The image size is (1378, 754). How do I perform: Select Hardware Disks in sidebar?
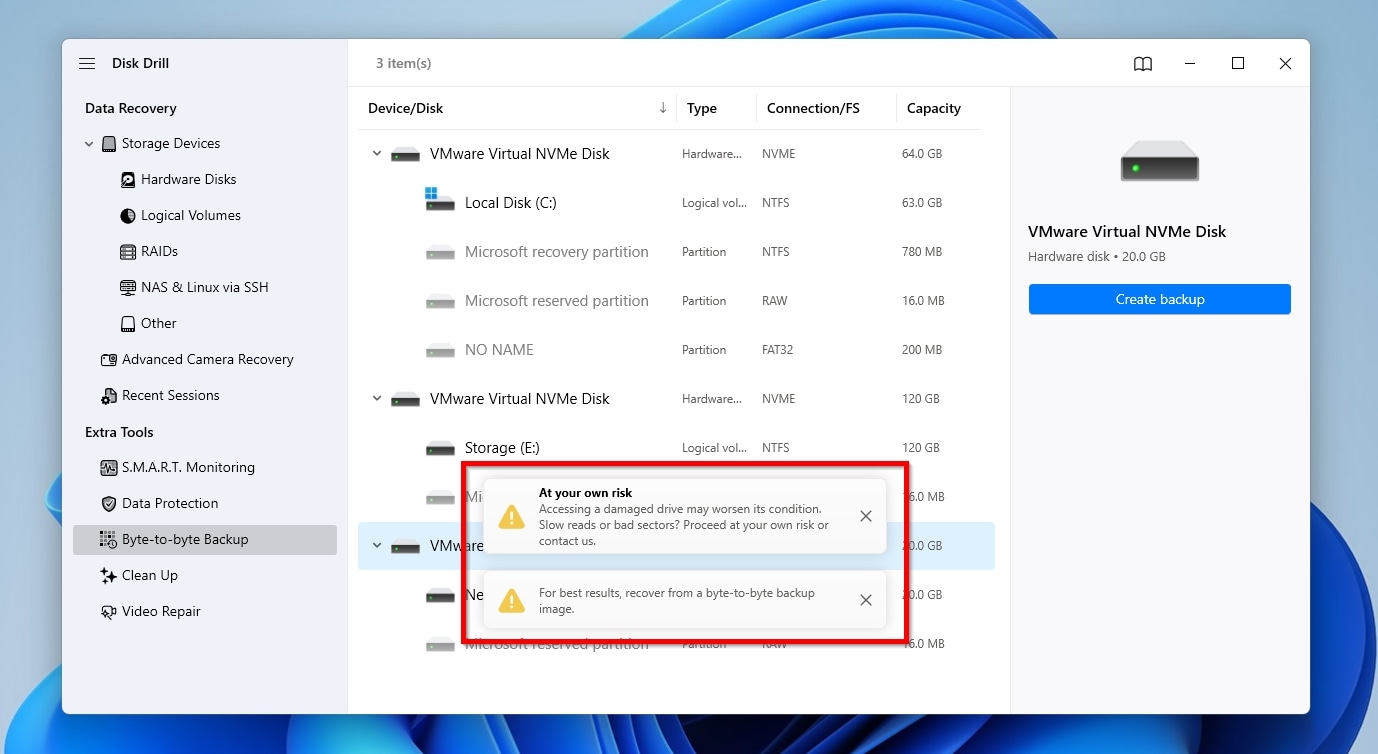pos(189,179)
